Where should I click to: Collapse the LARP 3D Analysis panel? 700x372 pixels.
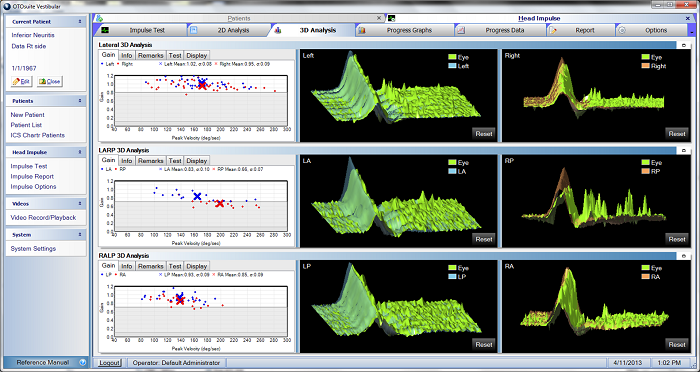coord(684,150)
